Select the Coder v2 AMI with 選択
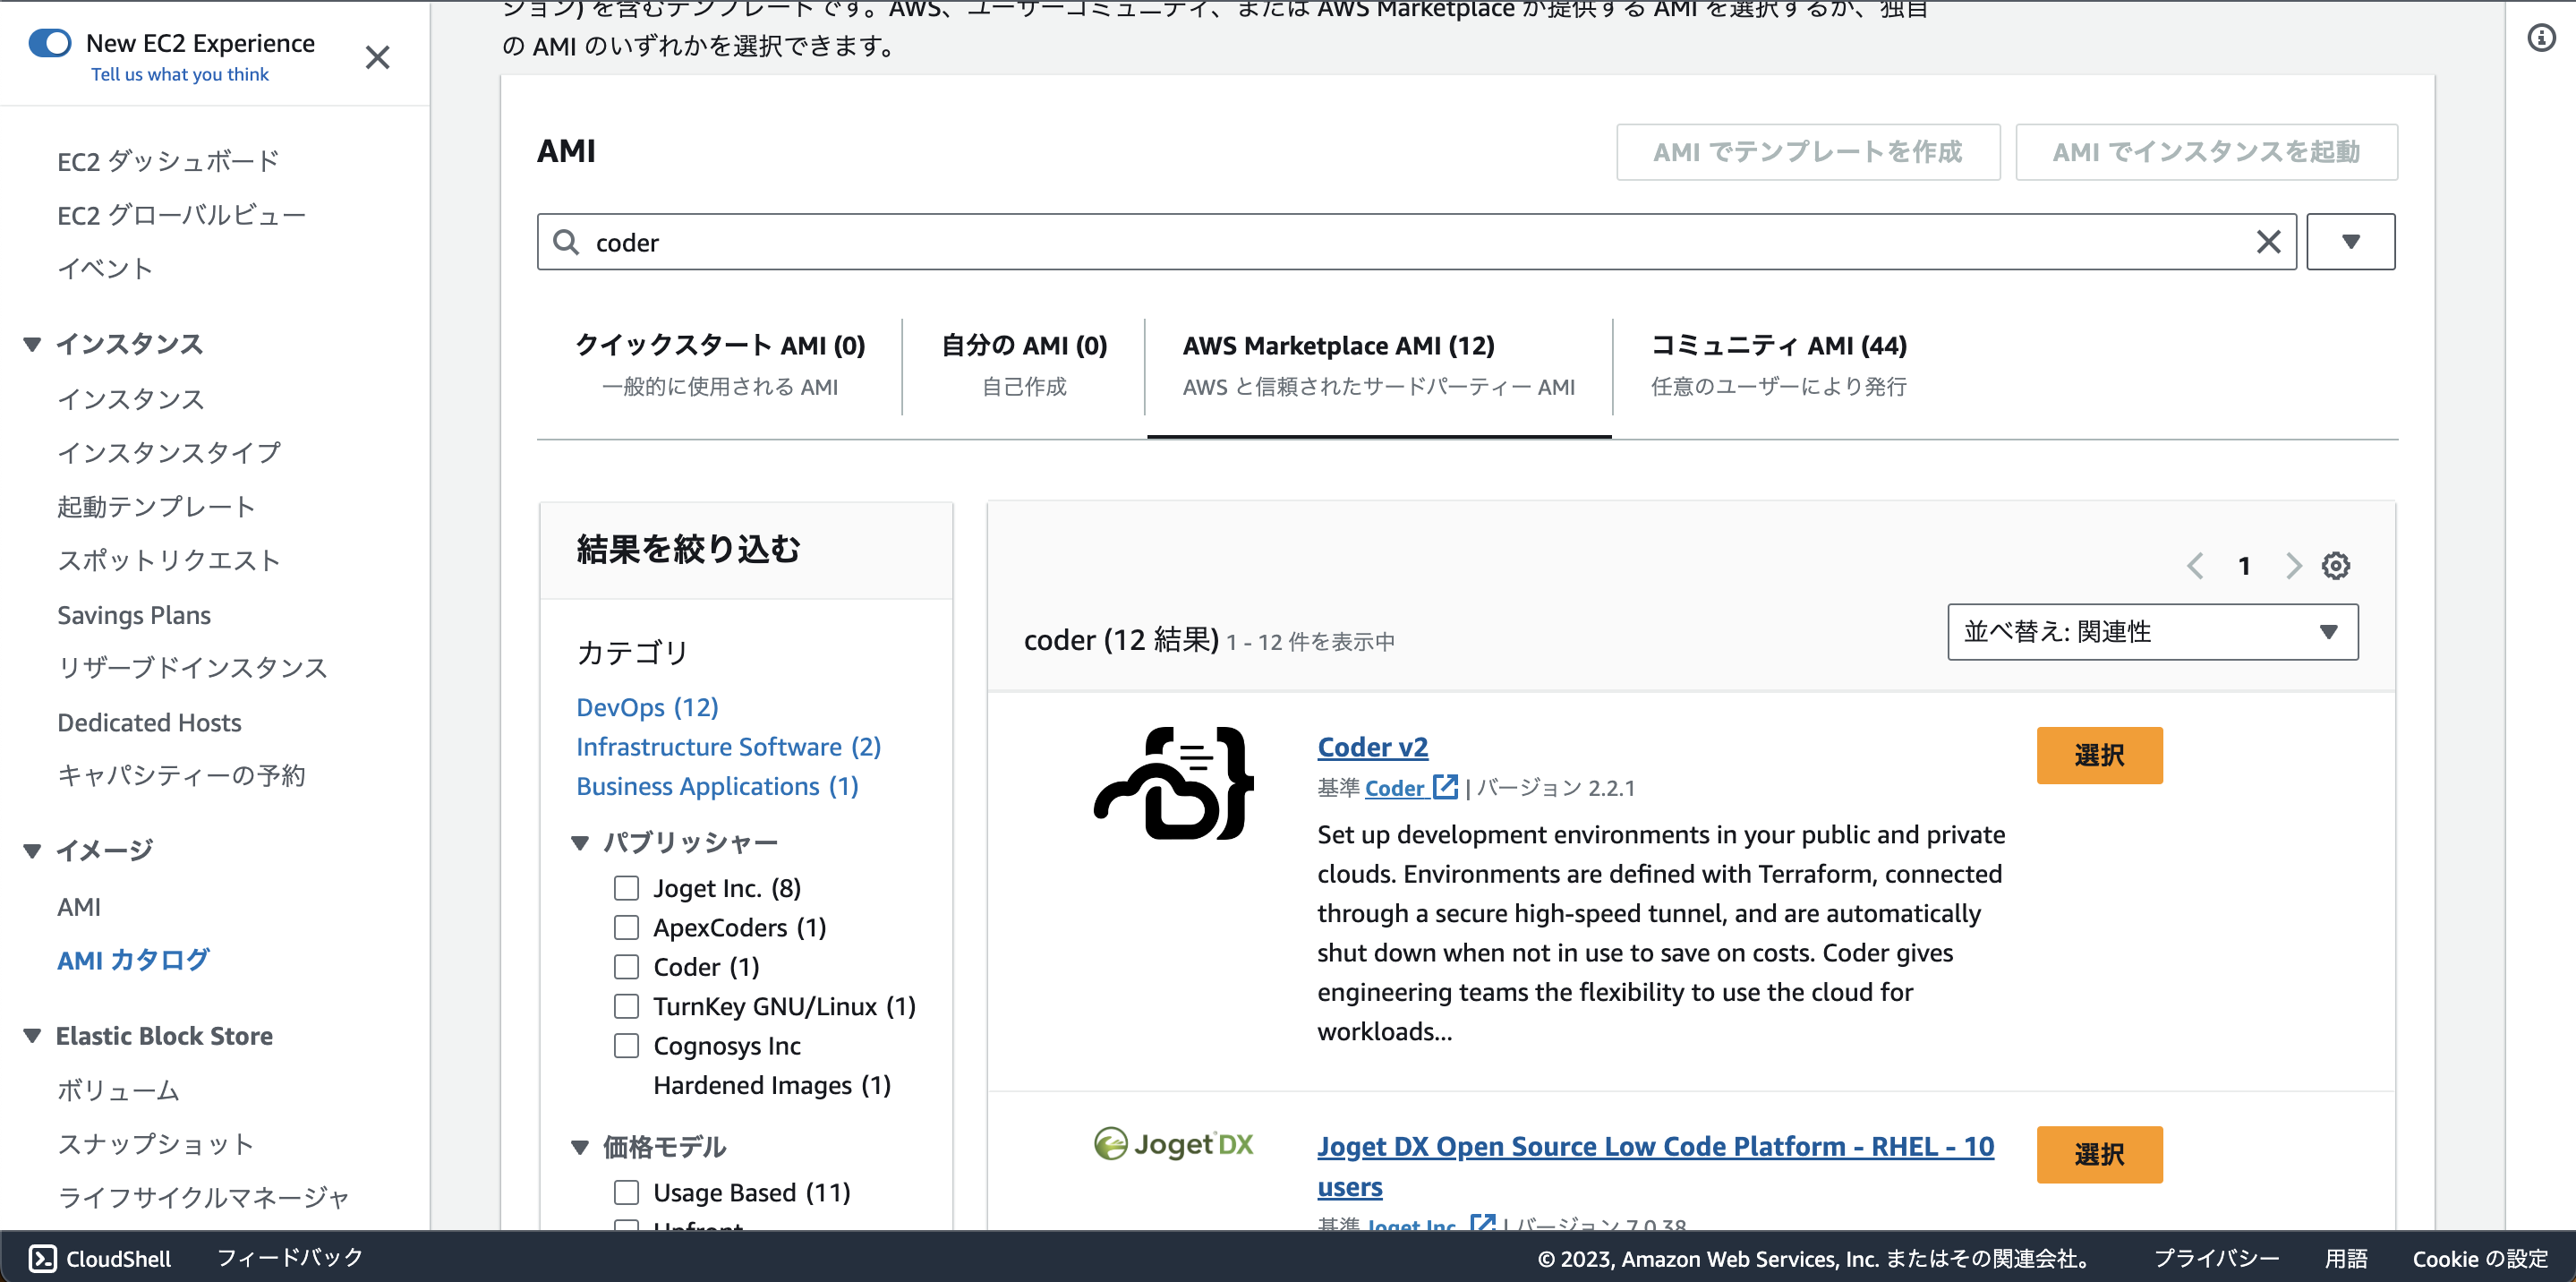 tap(2099, 755)
